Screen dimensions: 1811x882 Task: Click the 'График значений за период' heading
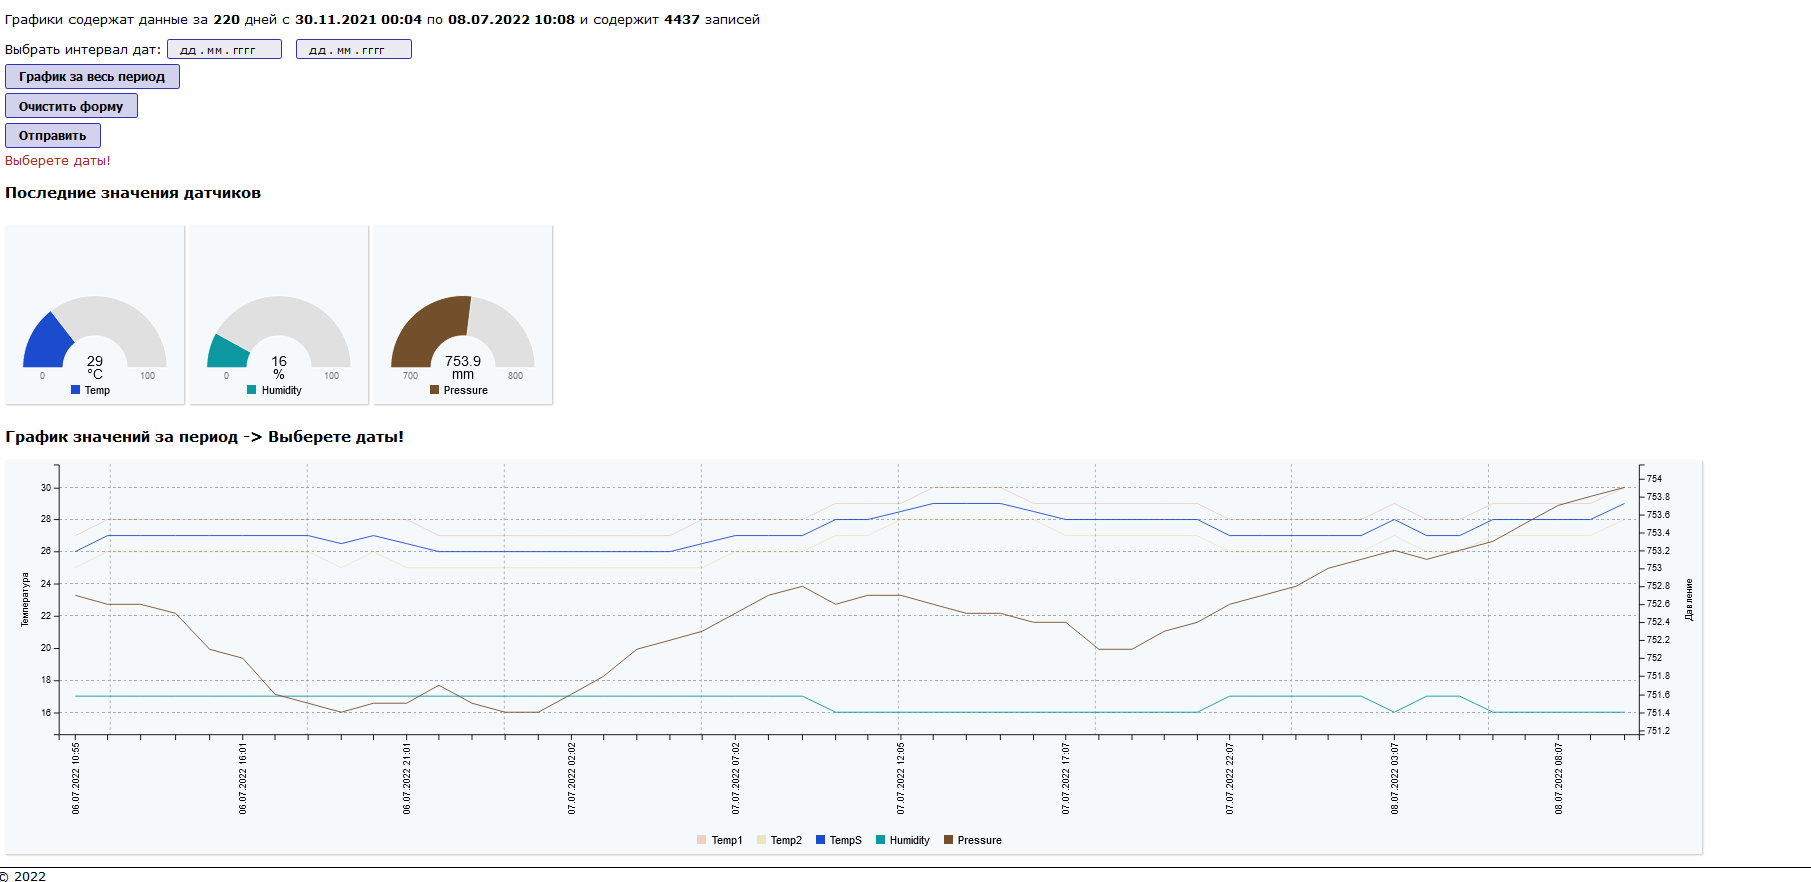pos(121,437)
